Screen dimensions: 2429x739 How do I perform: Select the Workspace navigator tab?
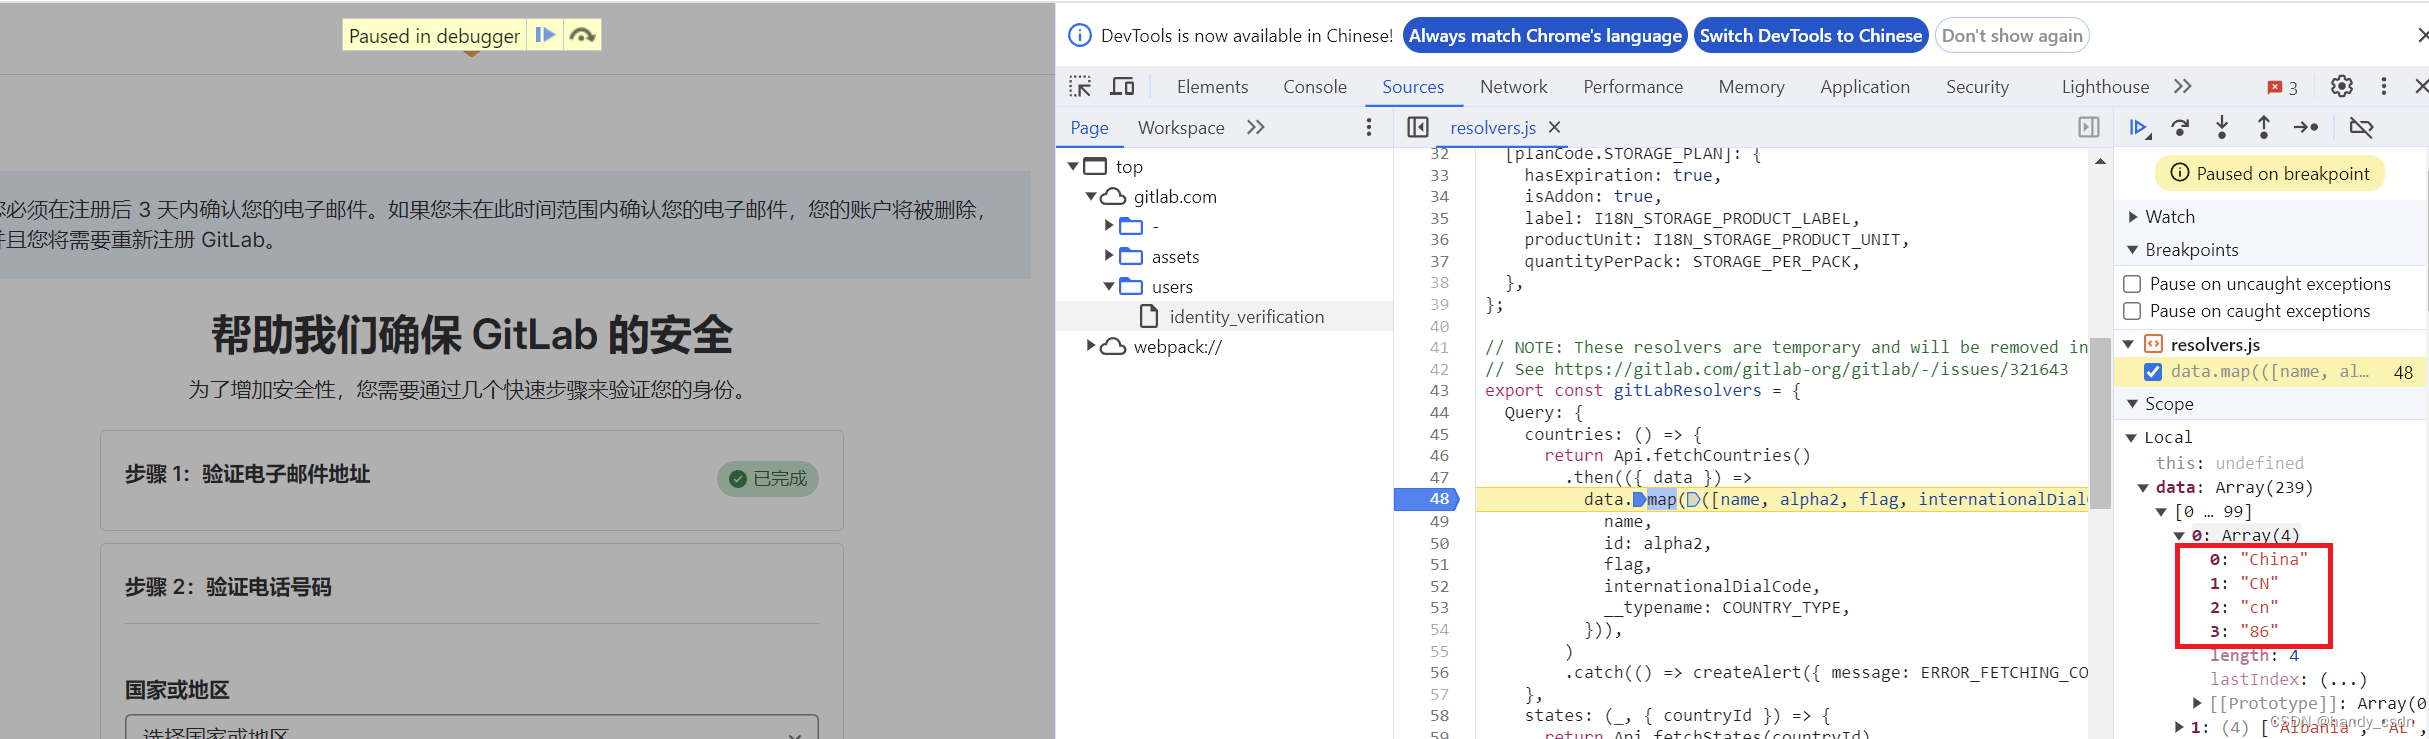[x=1181, y=128]
